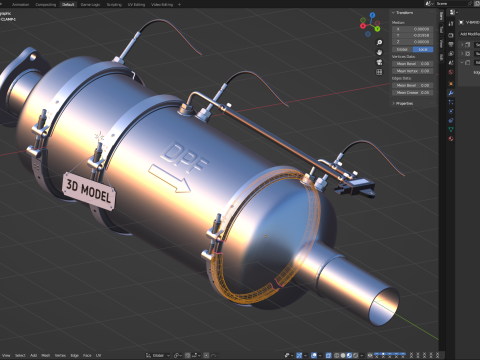The height and width of the screenshot is (360, 480).
Task: Open the Tool properties tab icon
Action: point(451,23)
